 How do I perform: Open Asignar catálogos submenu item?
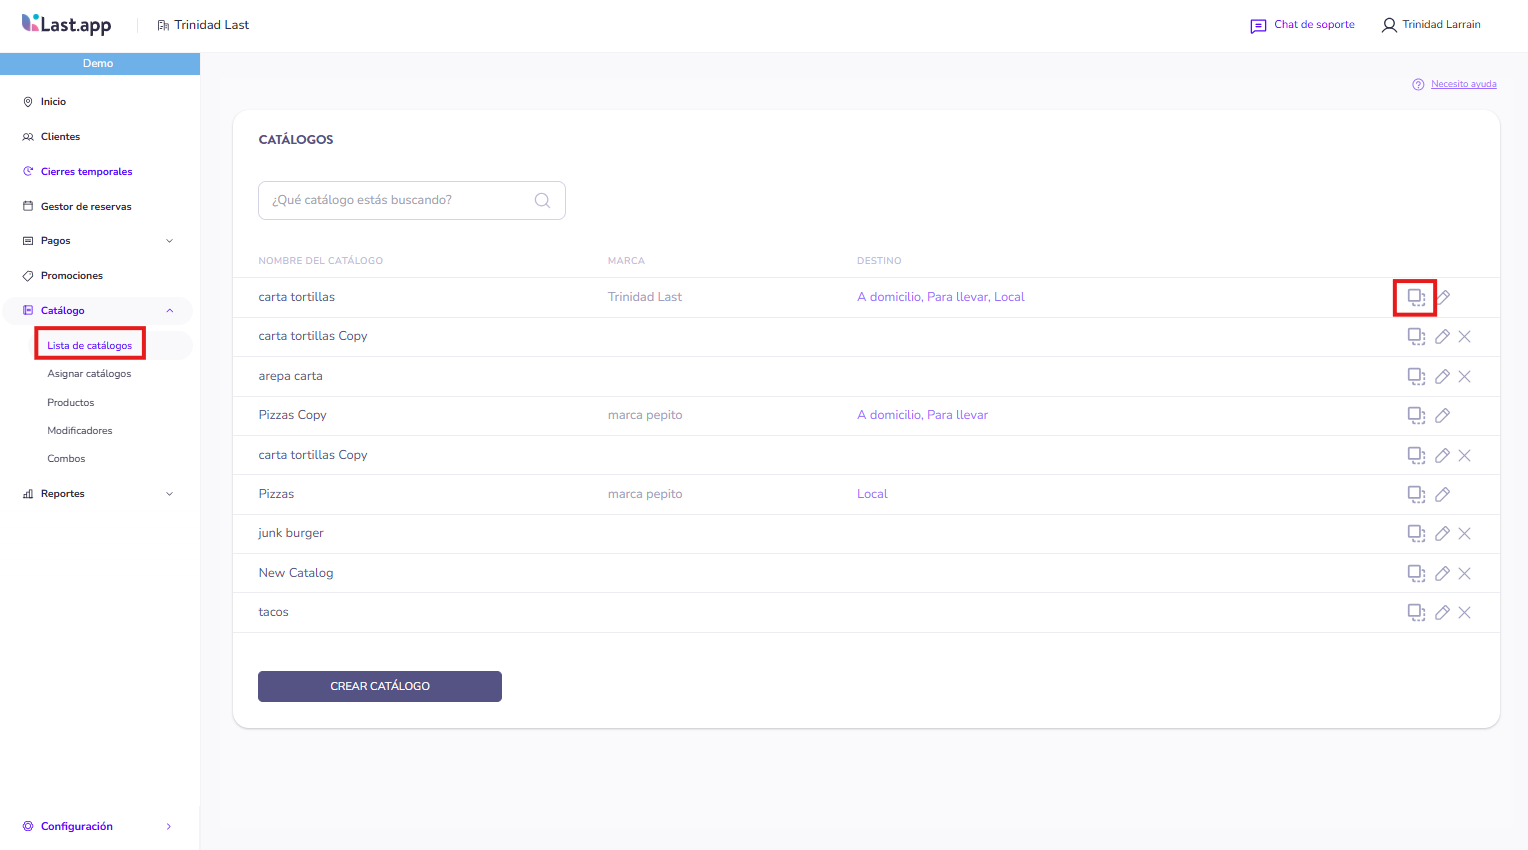(89, 374)
